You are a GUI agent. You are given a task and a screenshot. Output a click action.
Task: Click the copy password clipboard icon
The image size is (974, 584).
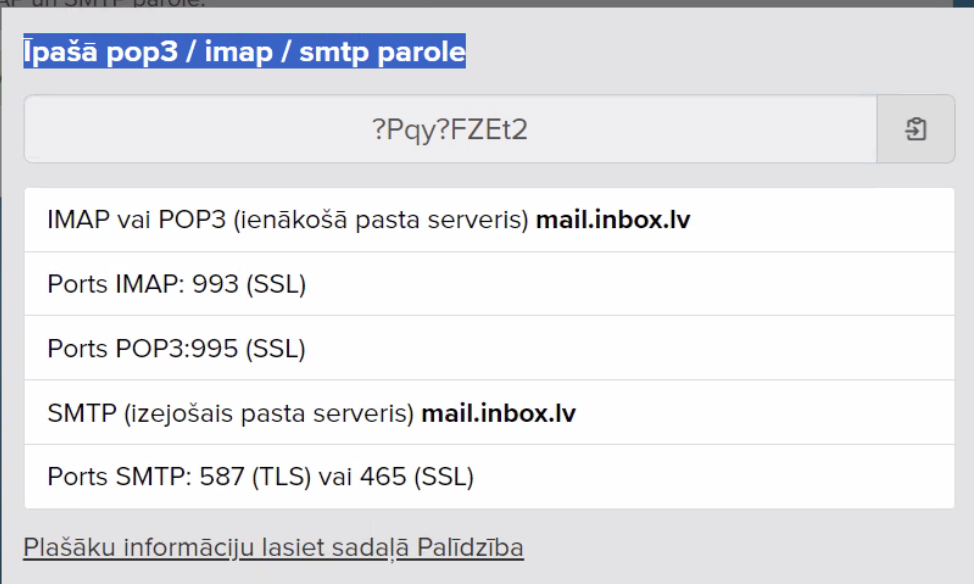pyautogui.click(x=915, y=129)
